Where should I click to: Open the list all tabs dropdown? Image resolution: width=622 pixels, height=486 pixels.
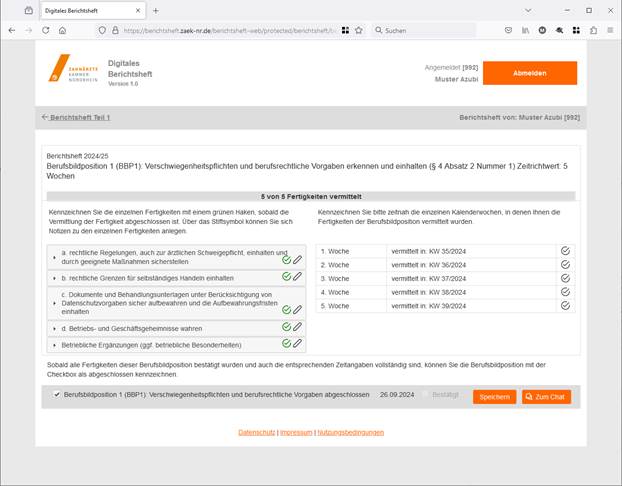[528, 11]
